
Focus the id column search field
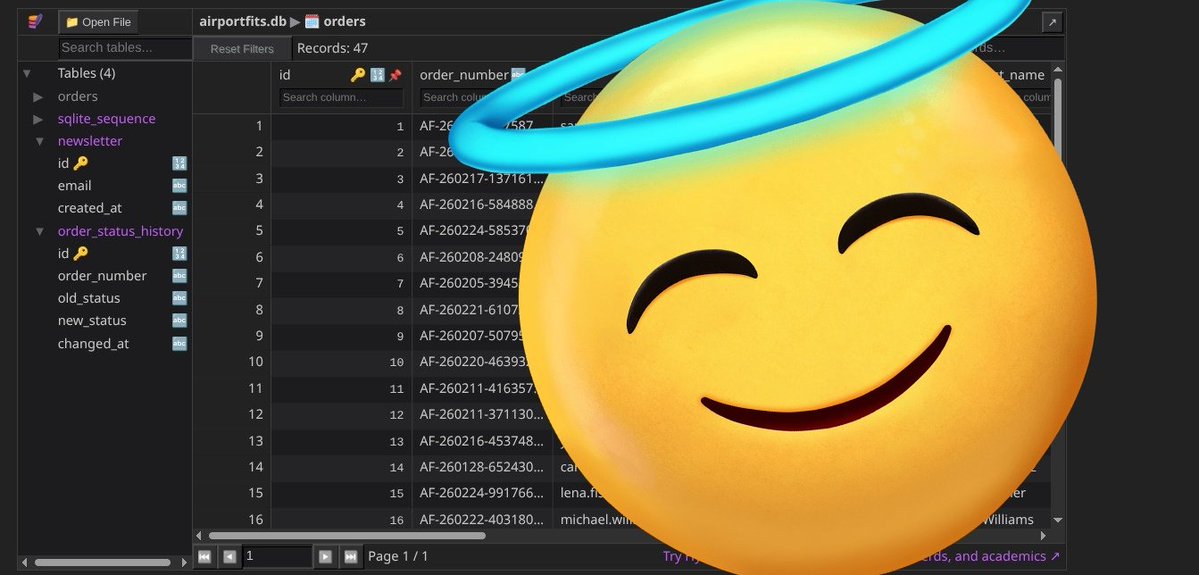point(341,97)
